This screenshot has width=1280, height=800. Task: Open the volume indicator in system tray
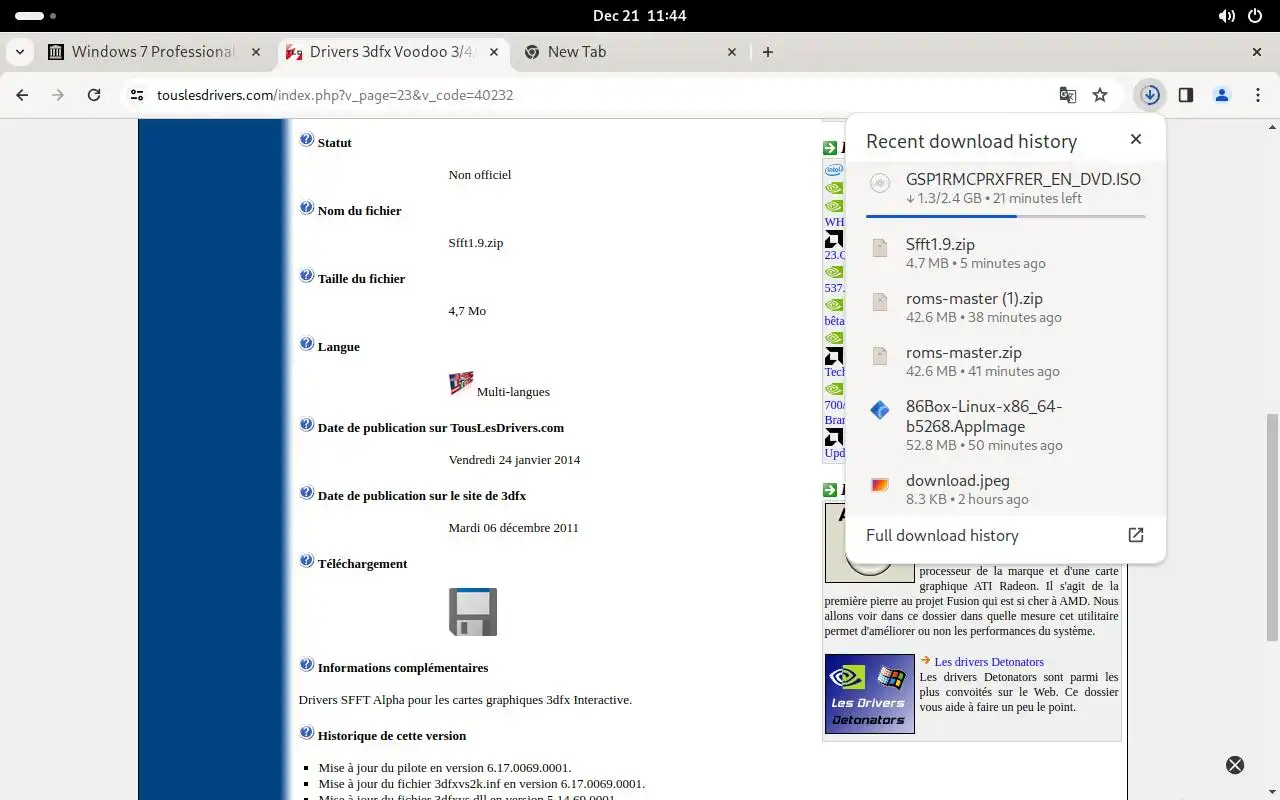point(1227,16)
